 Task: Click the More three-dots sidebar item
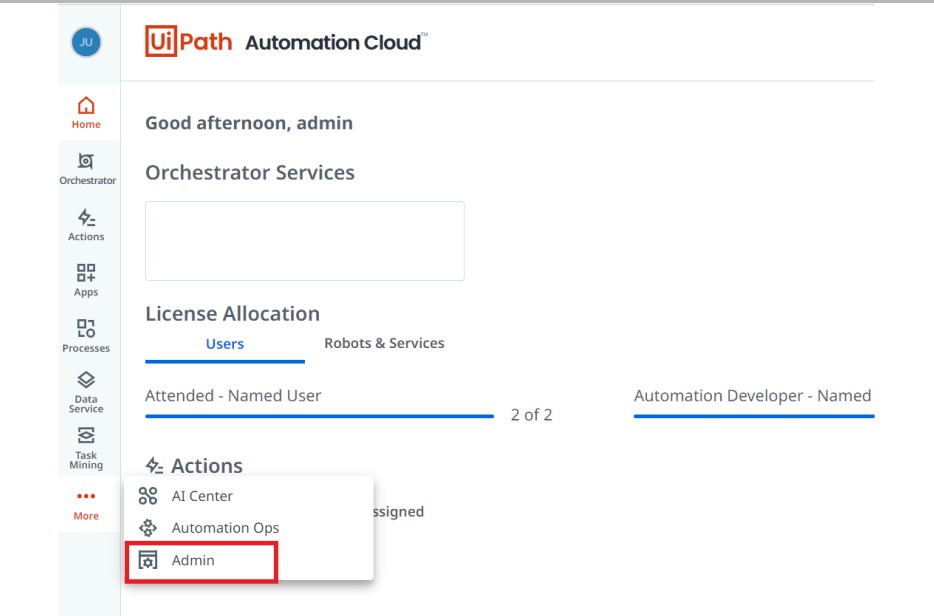pyautogui.click(x=86, y=505)
